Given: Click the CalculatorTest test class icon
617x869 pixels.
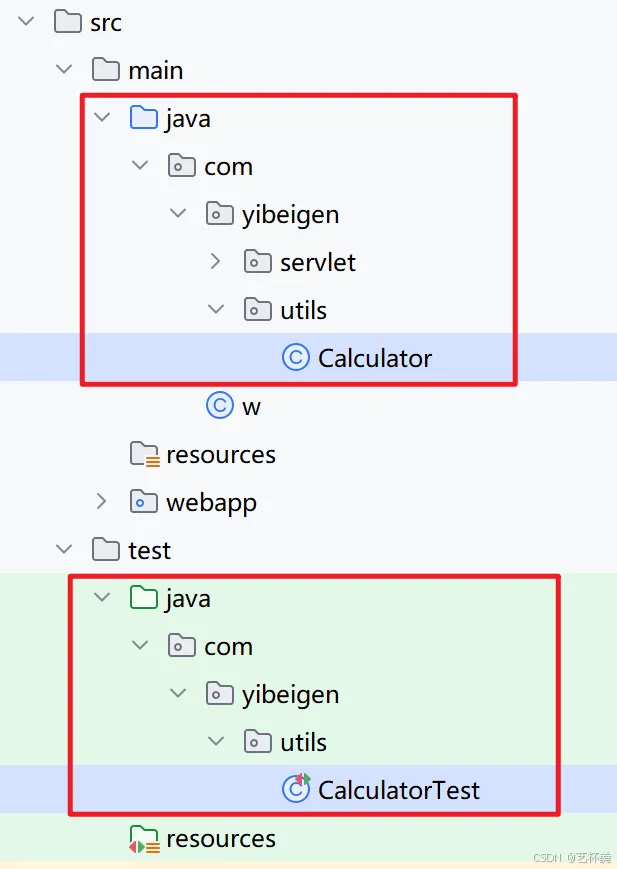Looking at the screenshot, I should 296,788.
